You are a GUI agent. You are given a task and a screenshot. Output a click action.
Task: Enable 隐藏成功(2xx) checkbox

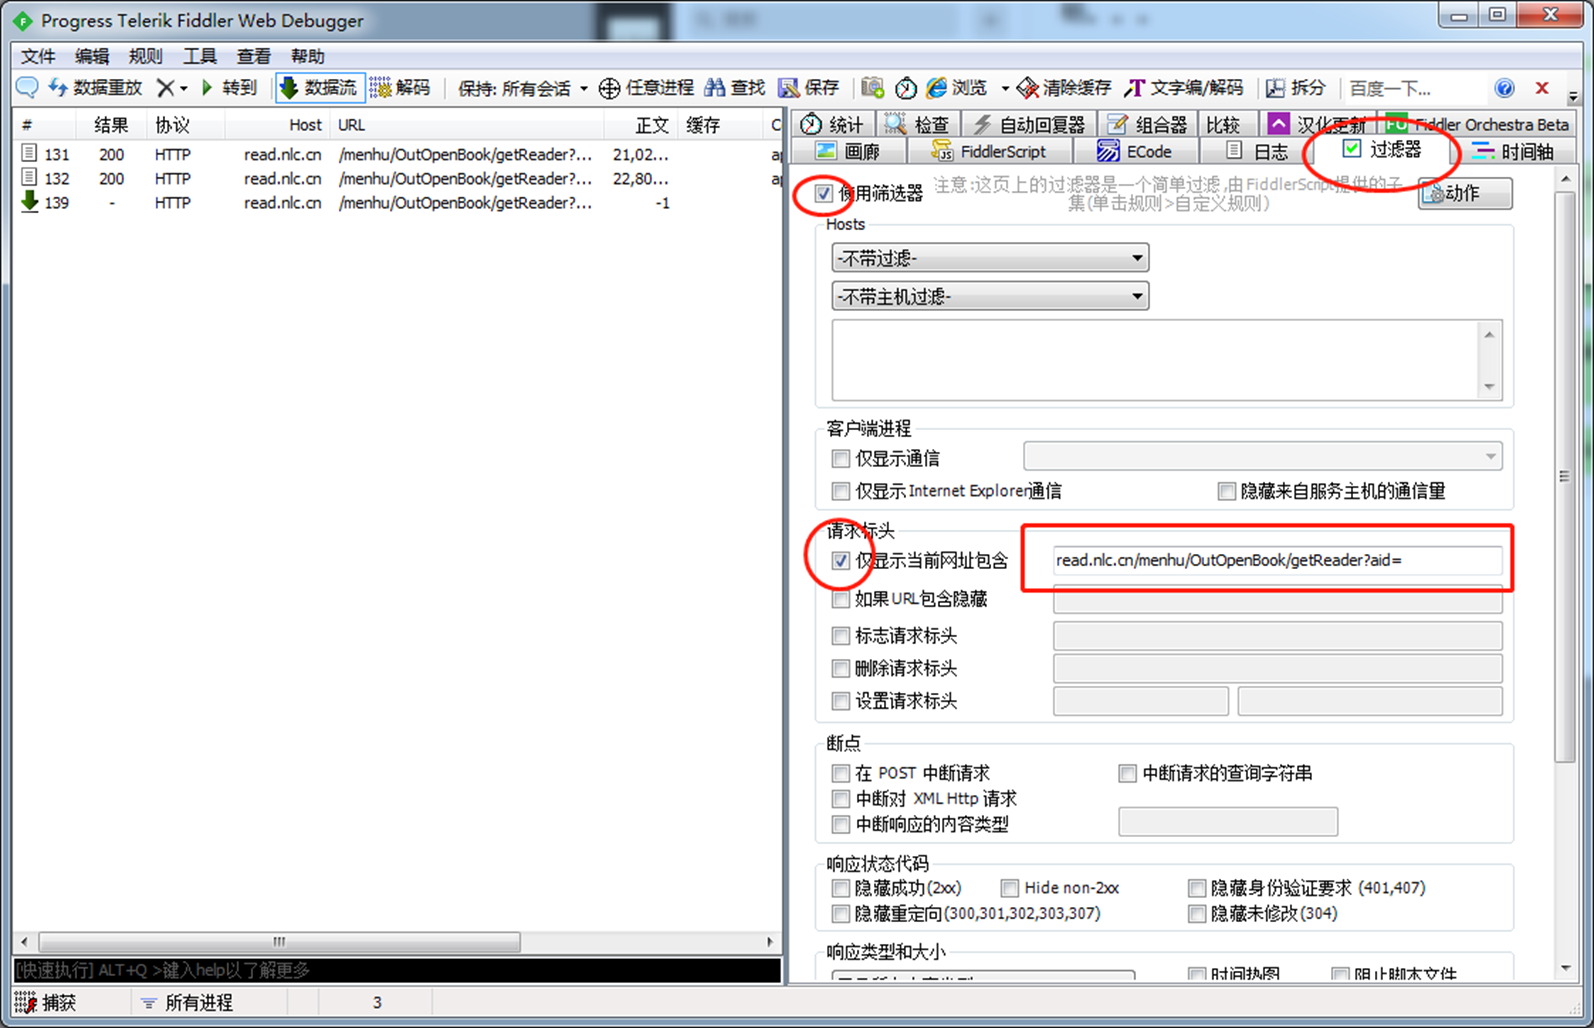[840, 888]
